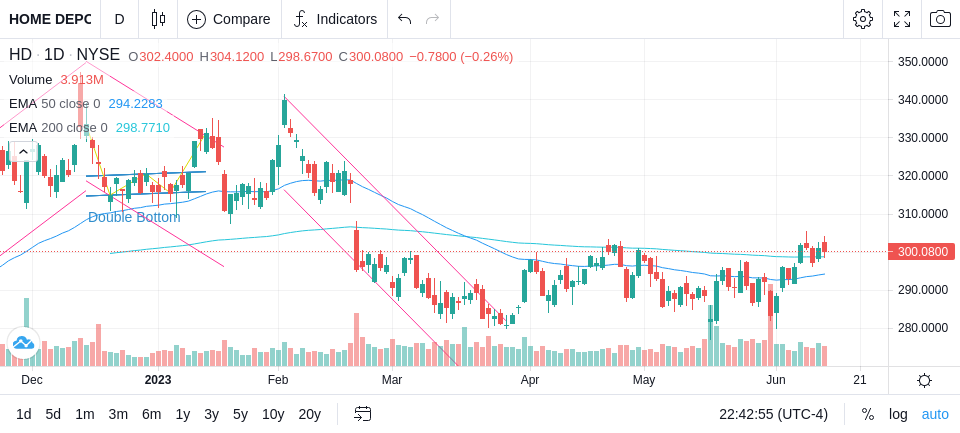Undo the last chart action

pyautogui.click(x=404, y=19)
